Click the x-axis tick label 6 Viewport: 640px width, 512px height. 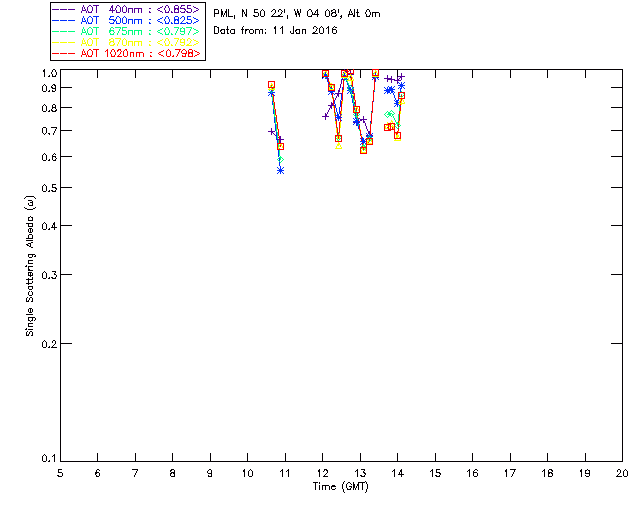click(x=98, y=473)
